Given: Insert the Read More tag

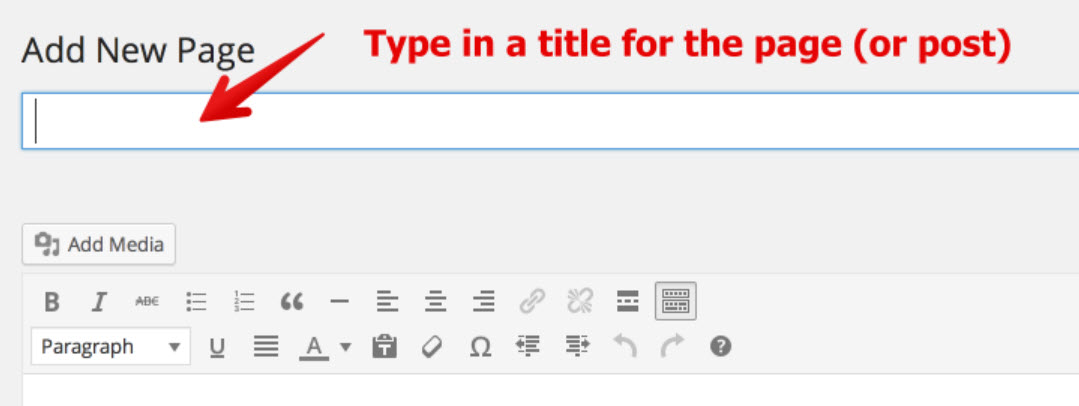Looking at the screenshot, I should (x=628, y=301).
